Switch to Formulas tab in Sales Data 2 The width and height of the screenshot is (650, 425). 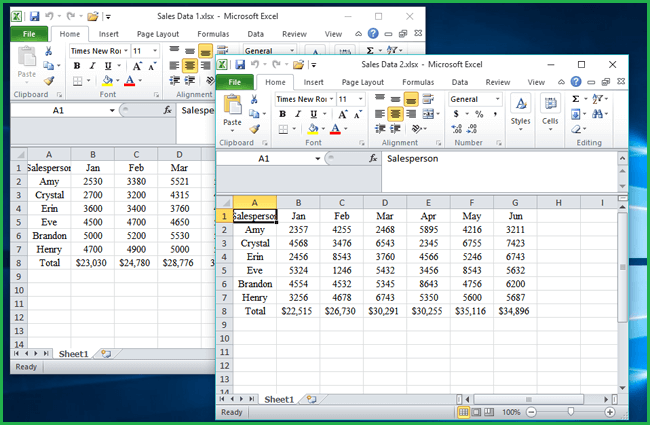tap(418, 82)
